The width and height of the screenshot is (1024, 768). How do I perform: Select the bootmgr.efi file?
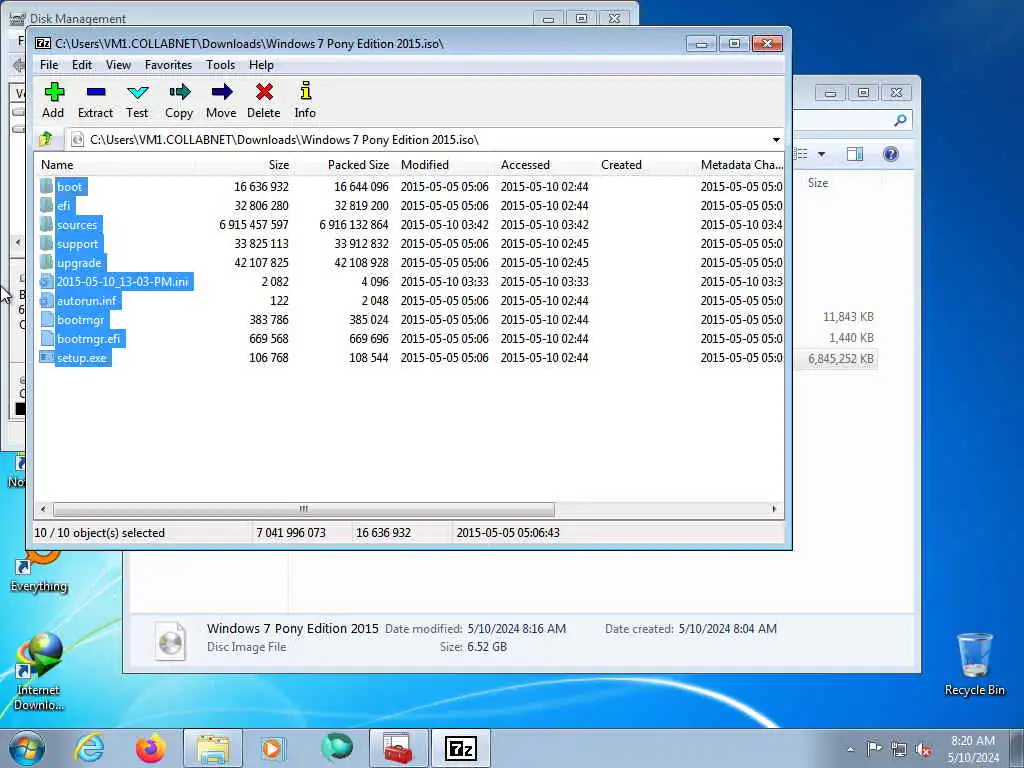click(x=88, y=338)
